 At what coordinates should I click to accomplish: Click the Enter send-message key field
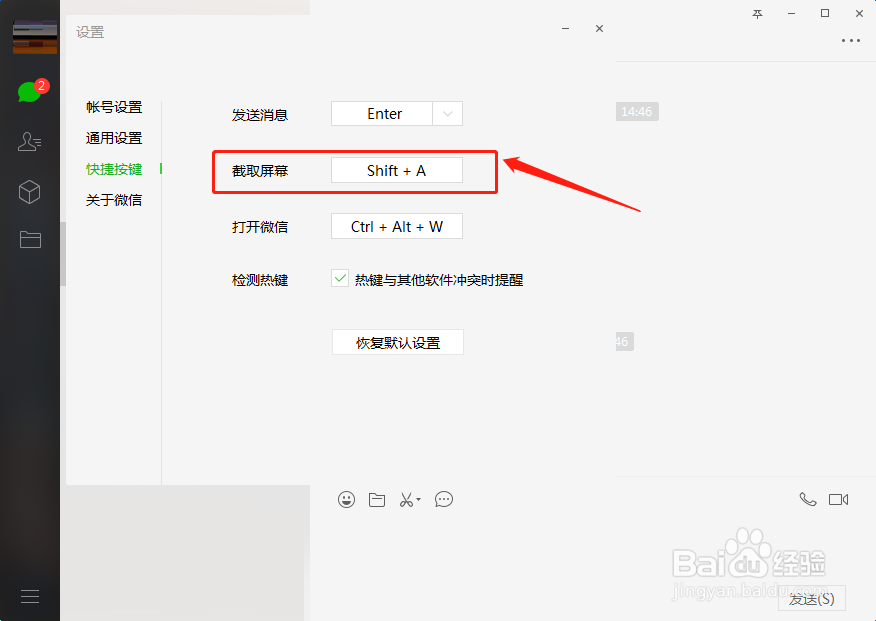pos(382,114)
